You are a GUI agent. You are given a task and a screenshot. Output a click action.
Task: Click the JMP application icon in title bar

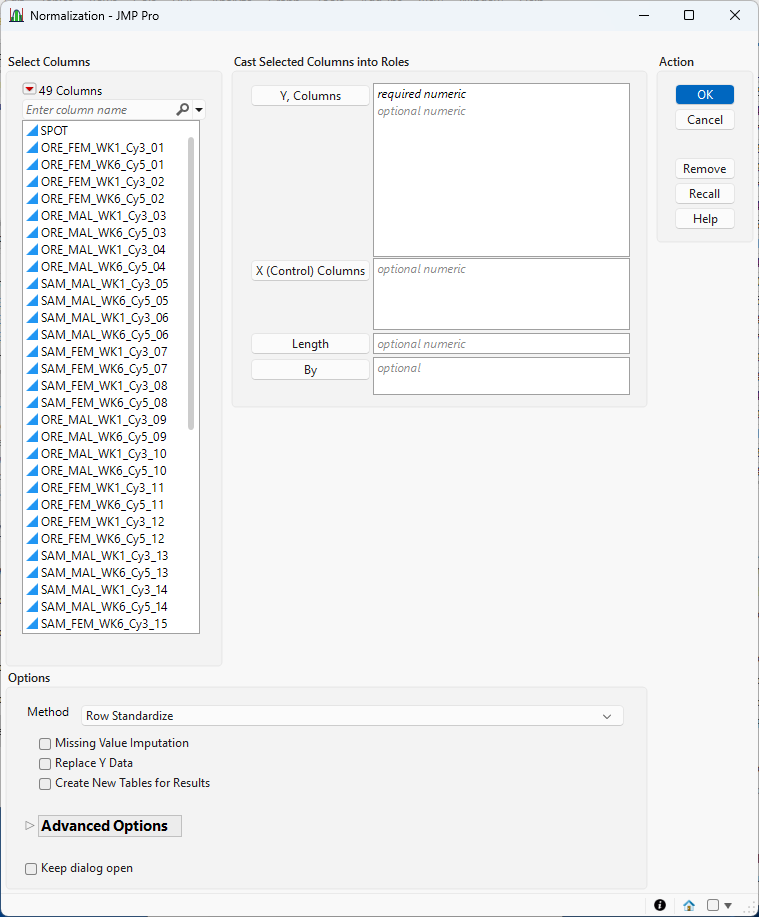[16, 15]
